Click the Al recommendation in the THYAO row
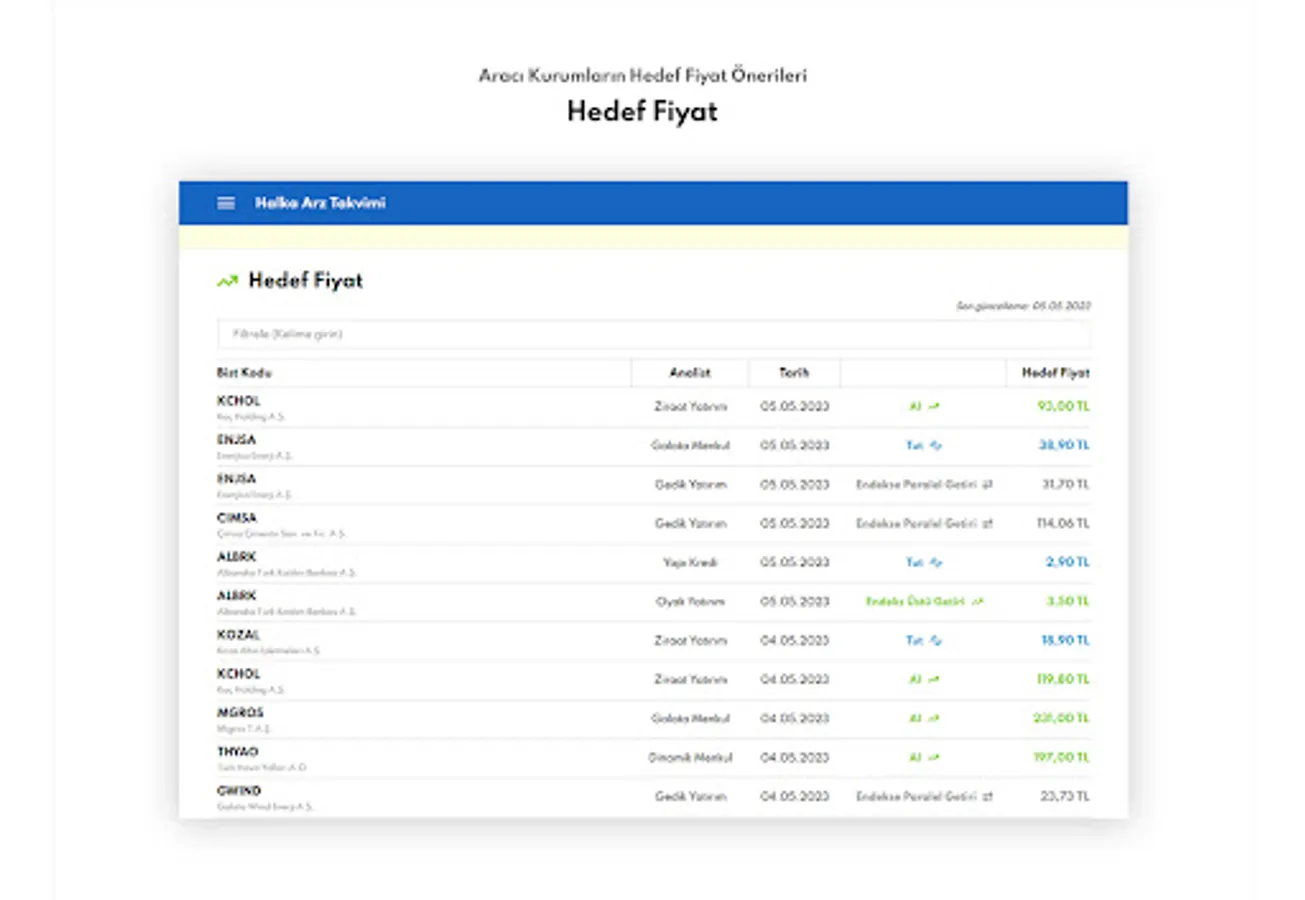This screenshot has width=1305, height=900. click(915, 758)
